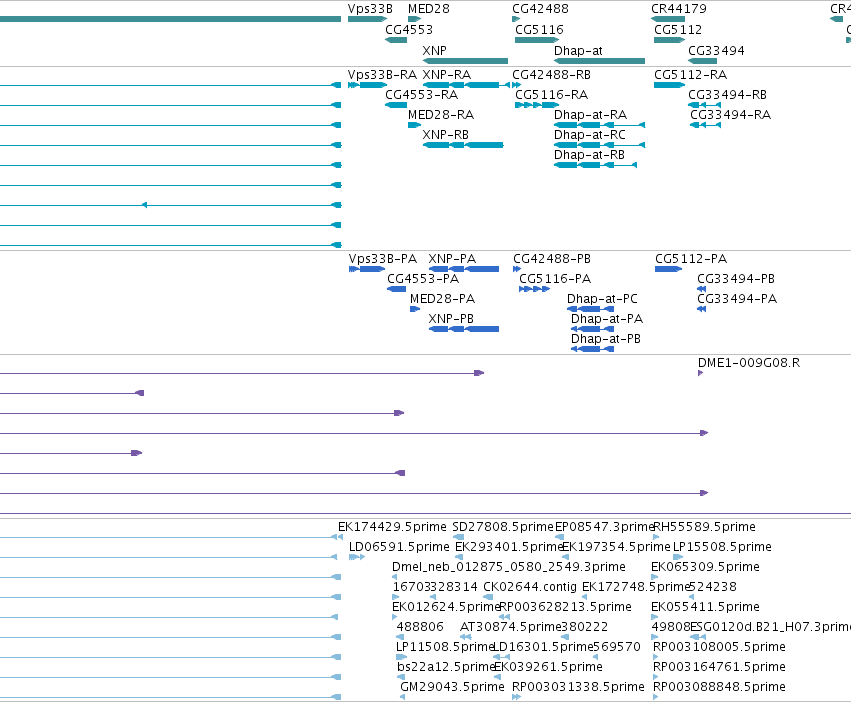This screenshot has height=702, width=851.
Task: Select protein Dhap-at-PC label
Action: coord(602,299)
